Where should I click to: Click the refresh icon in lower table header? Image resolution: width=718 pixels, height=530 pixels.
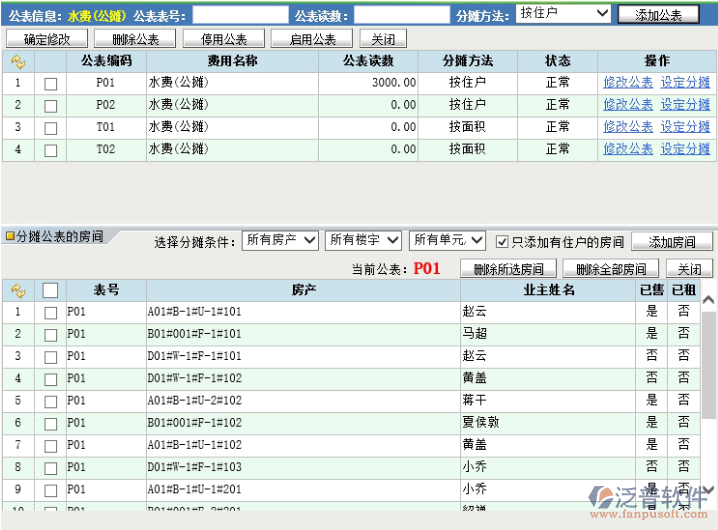tap(17, 290)
